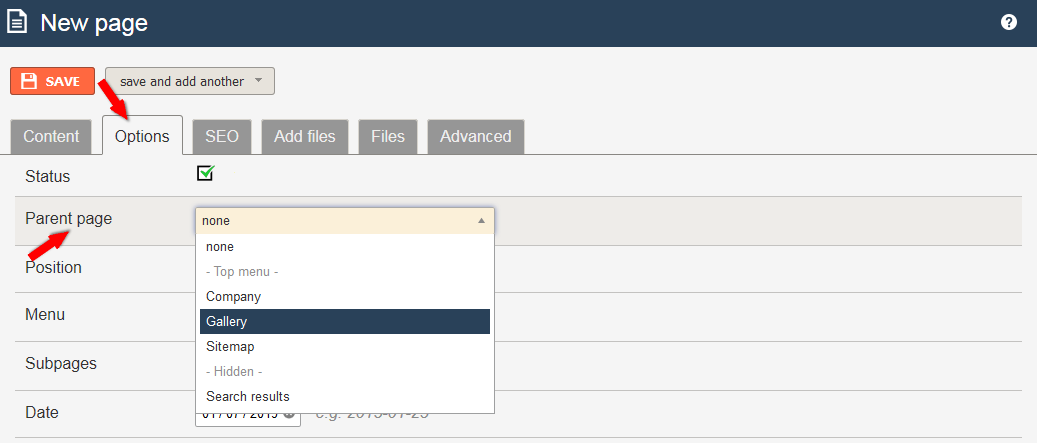Open the SEO tab
Image resolution: width=1037 pixels, height=443 pixels.
click(222, 137)
